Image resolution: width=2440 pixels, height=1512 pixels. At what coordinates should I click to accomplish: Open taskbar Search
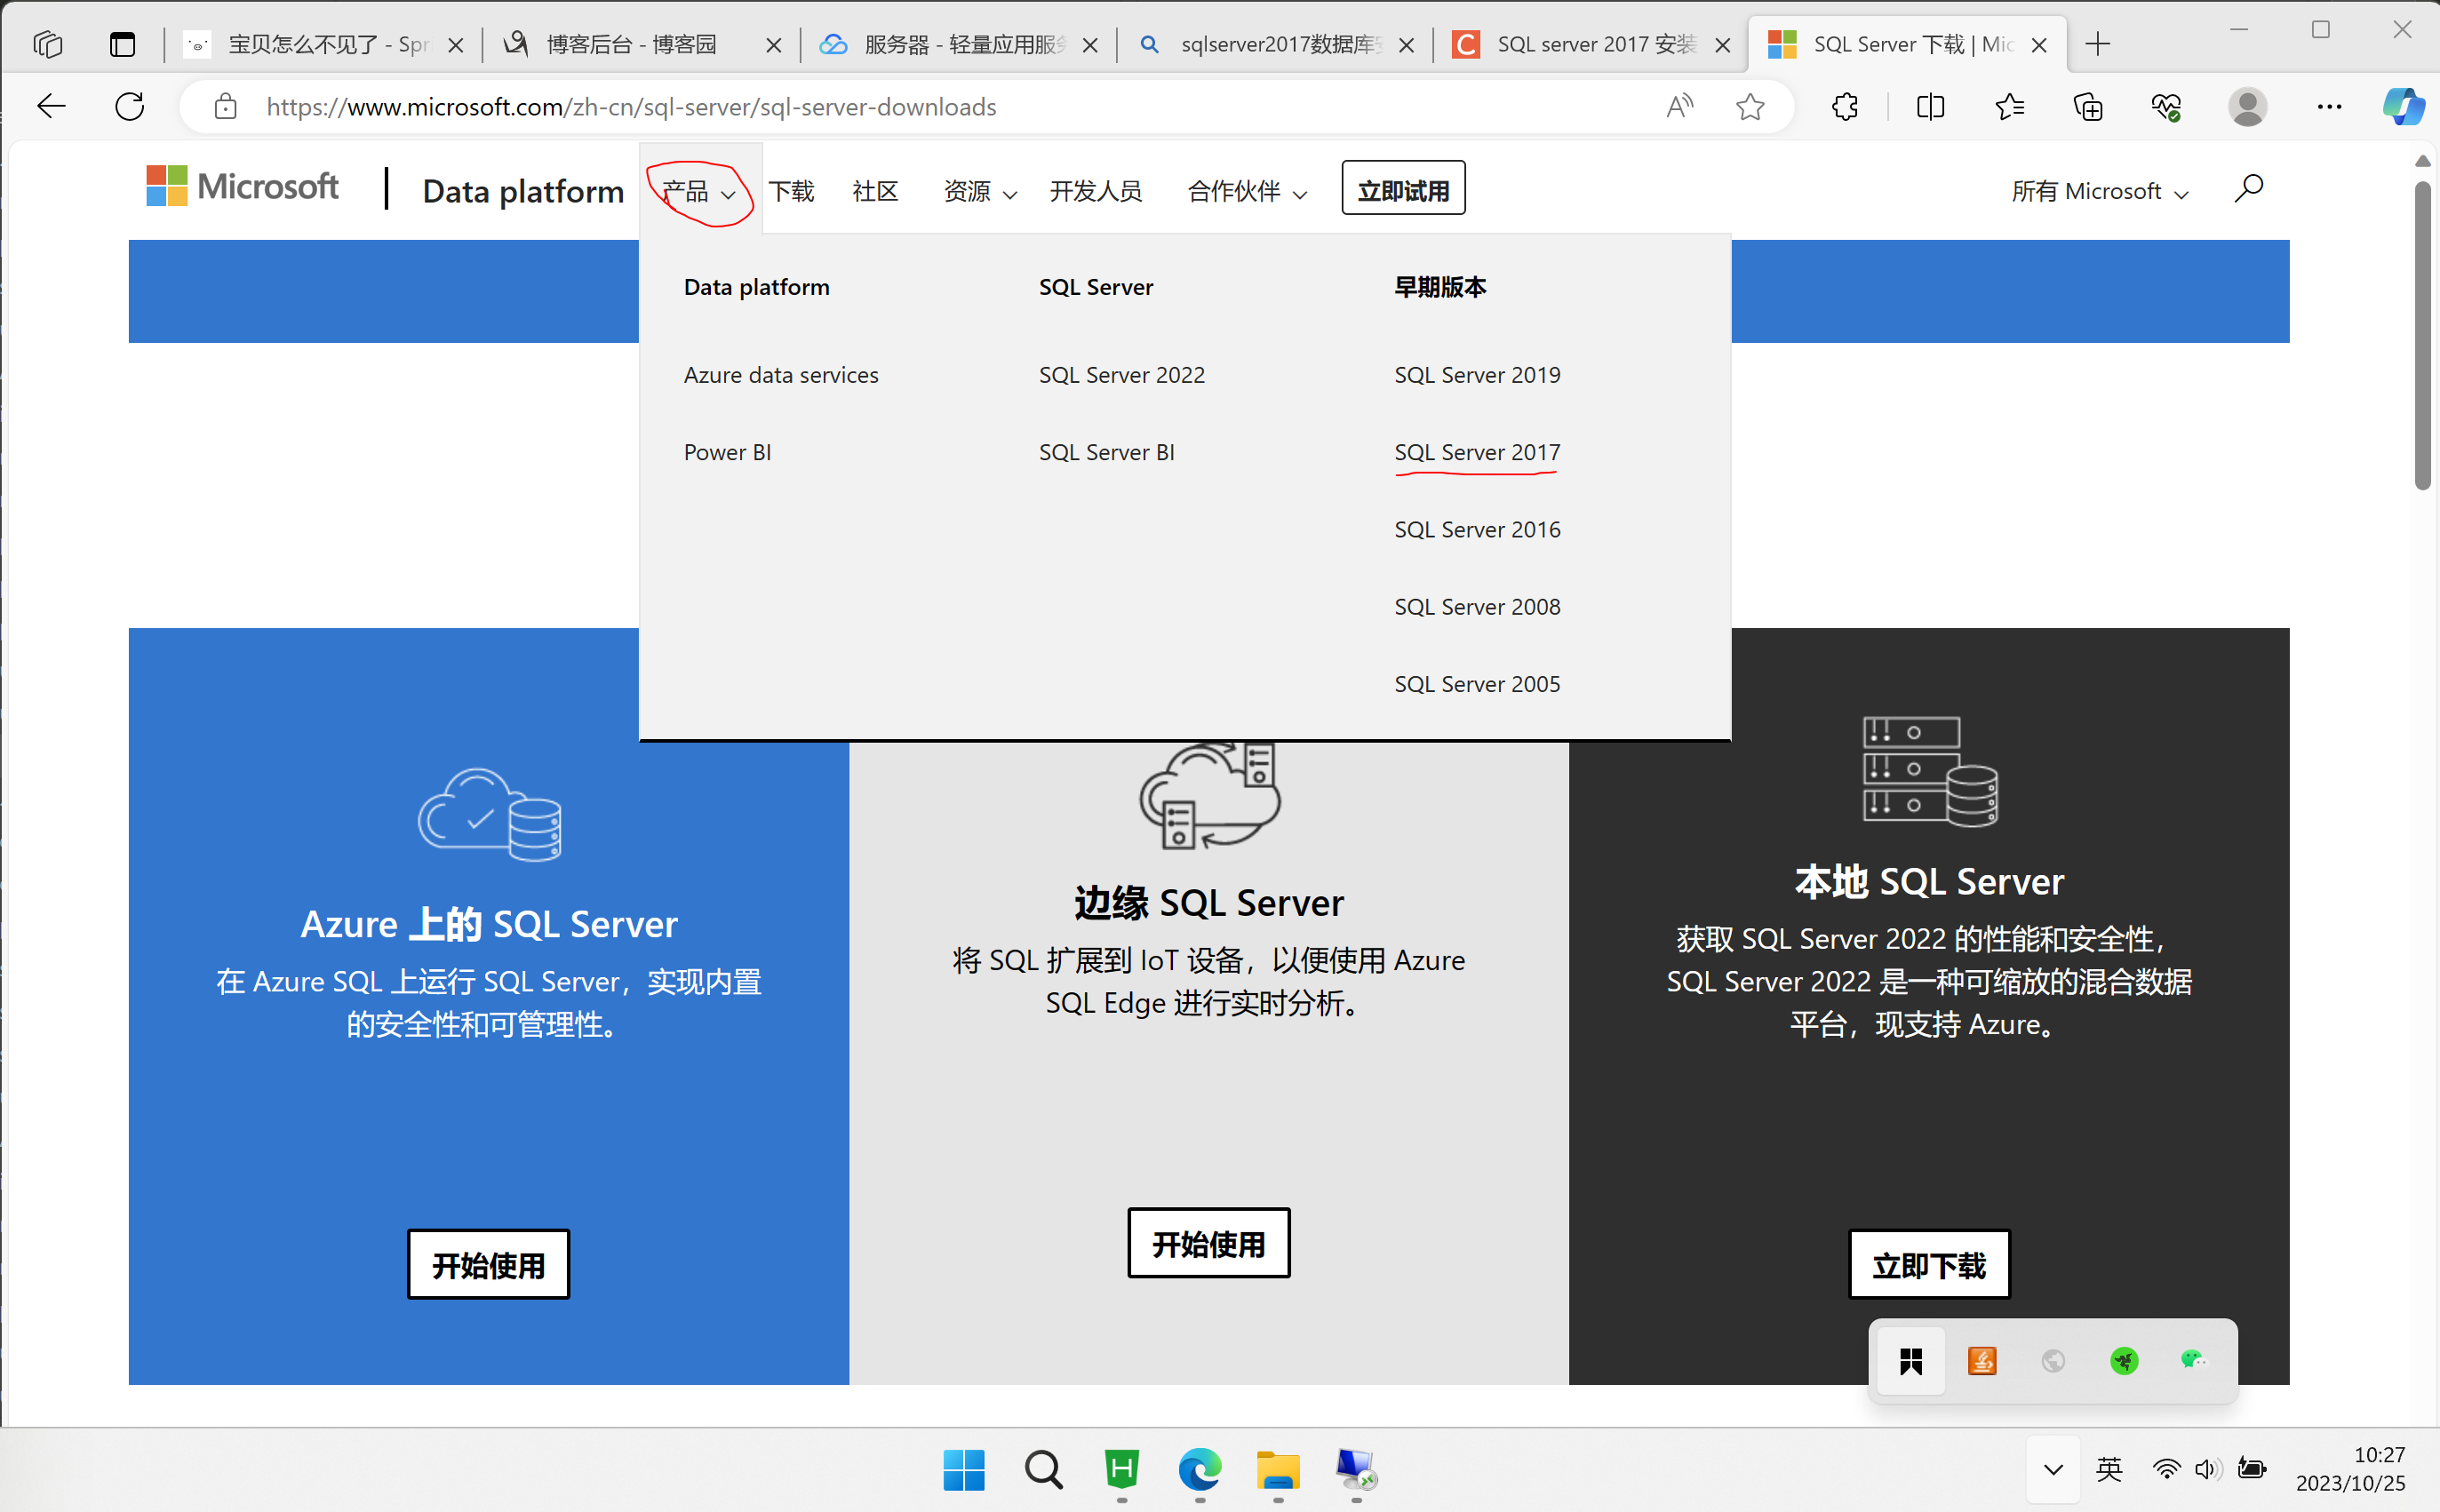point(1043,1469)
